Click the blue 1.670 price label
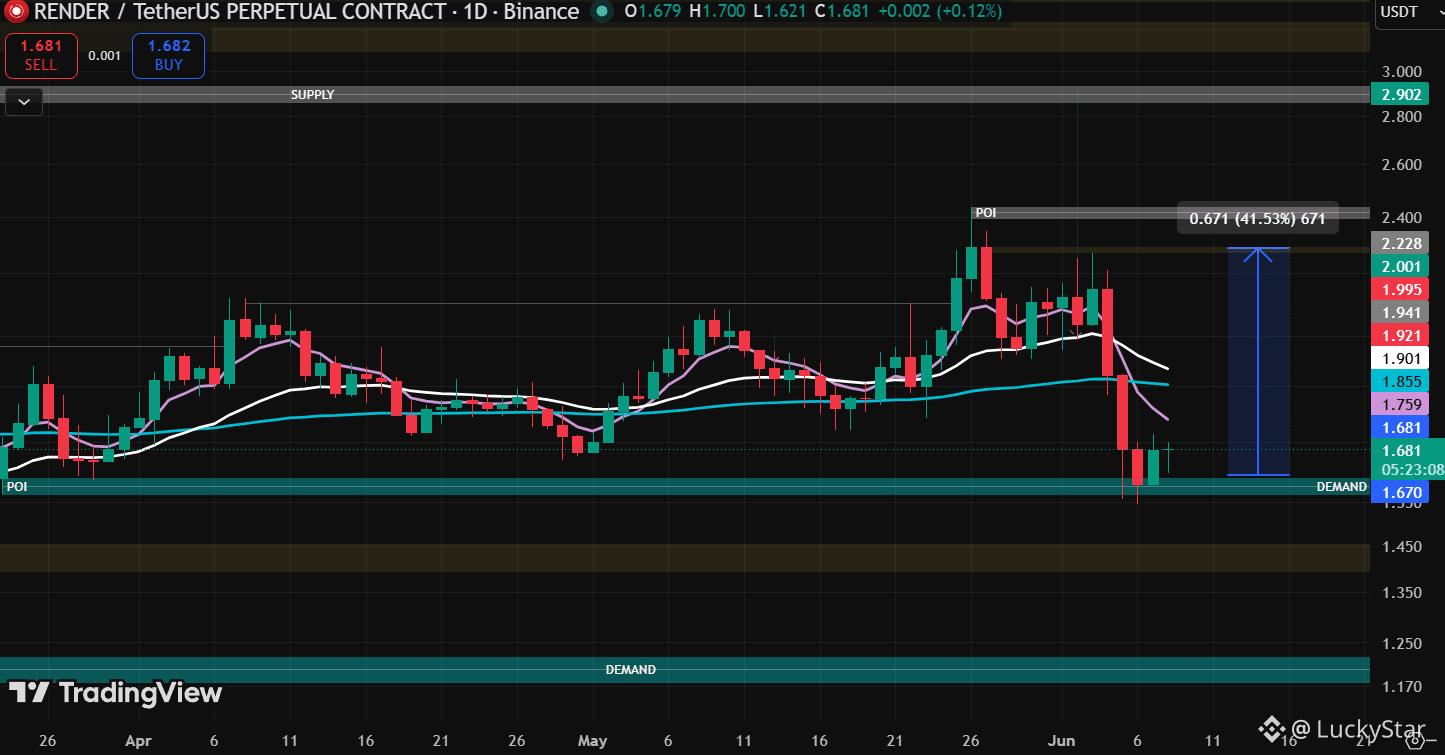The height and width of the screenshot is (755, 1445). (x=1400, y=493)
